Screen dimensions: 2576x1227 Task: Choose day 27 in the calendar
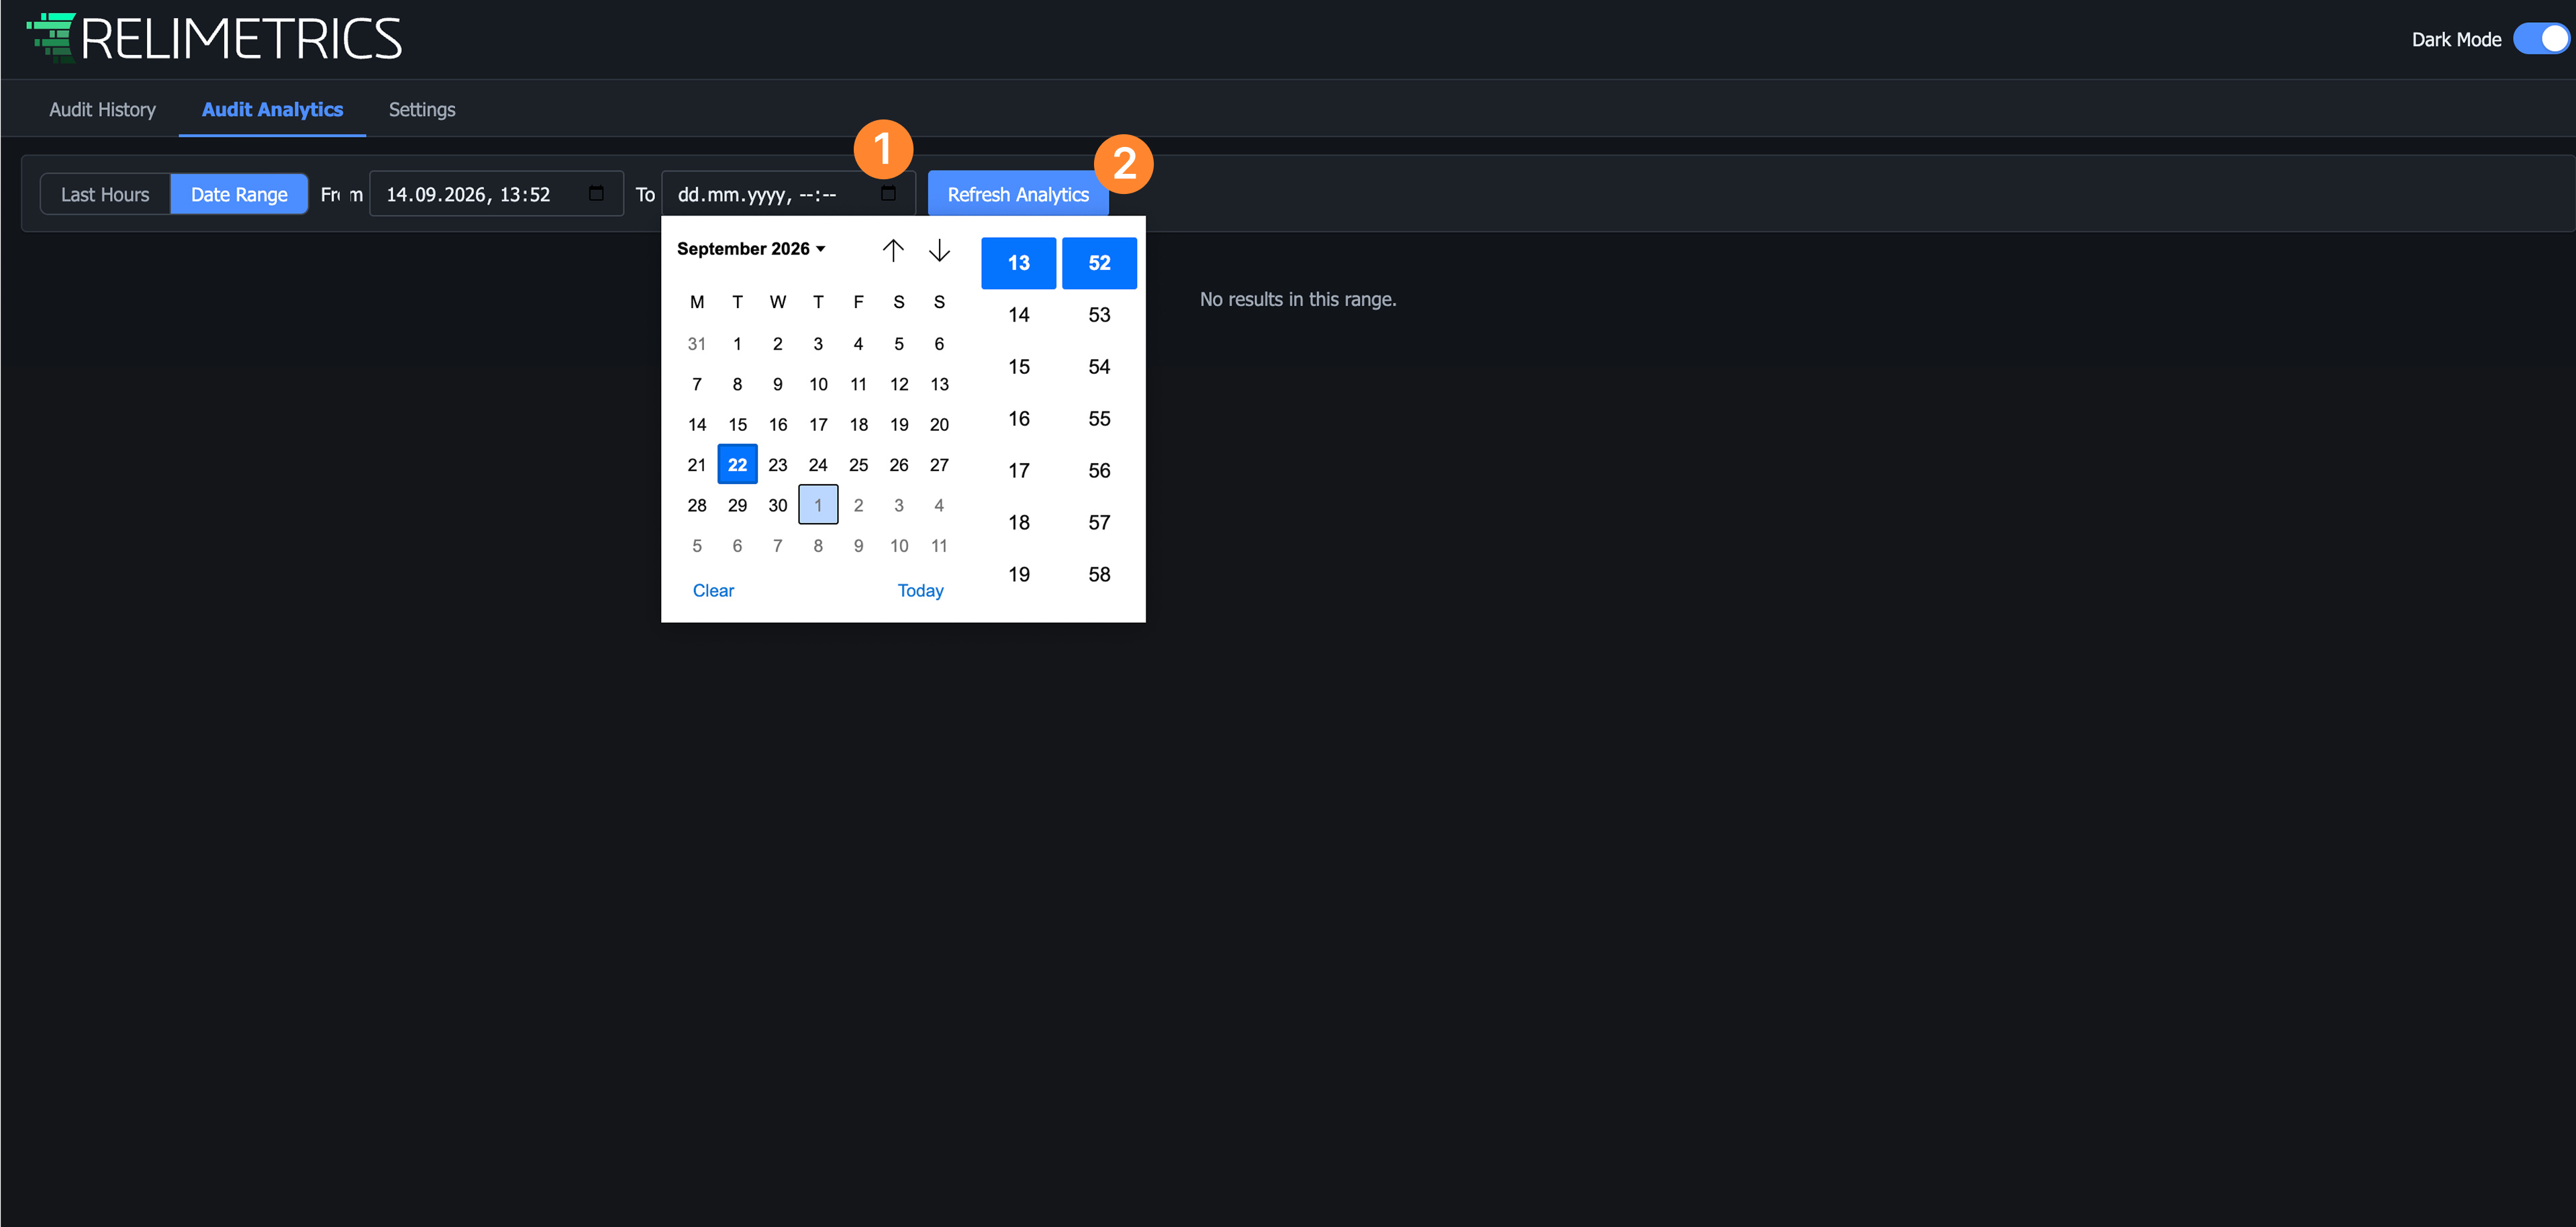pos(939,464)
